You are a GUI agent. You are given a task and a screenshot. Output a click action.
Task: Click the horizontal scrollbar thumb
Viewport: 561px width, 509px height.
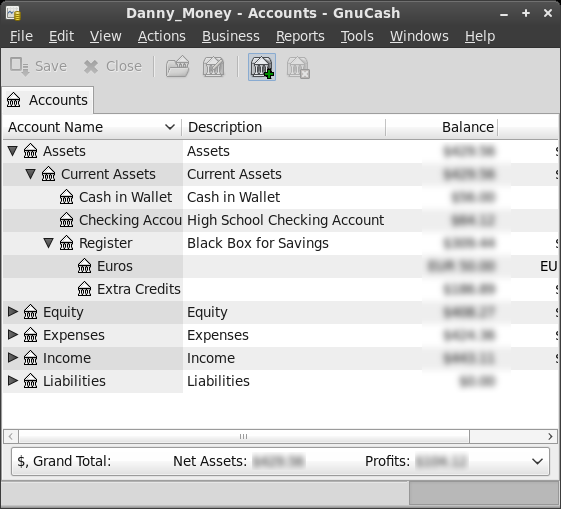click(244, 436)
